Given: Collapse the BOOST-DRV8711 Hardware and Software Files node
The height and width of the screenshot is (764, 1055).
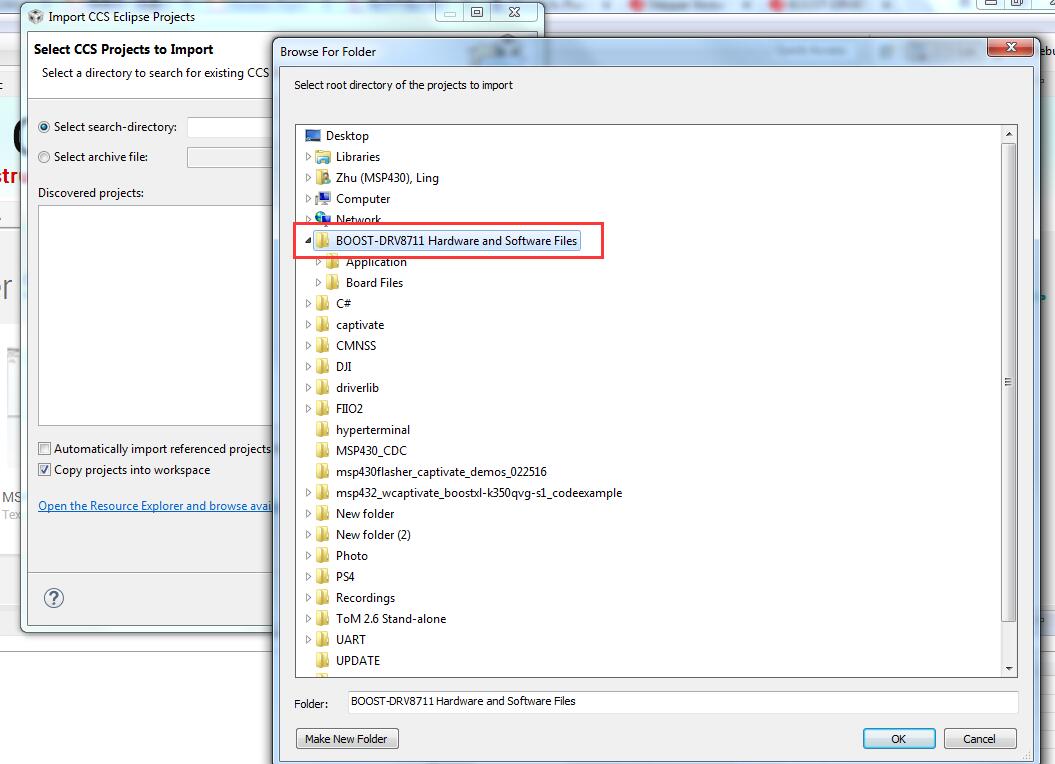Looking at the screenshot, I should click(x=308, y=241).
